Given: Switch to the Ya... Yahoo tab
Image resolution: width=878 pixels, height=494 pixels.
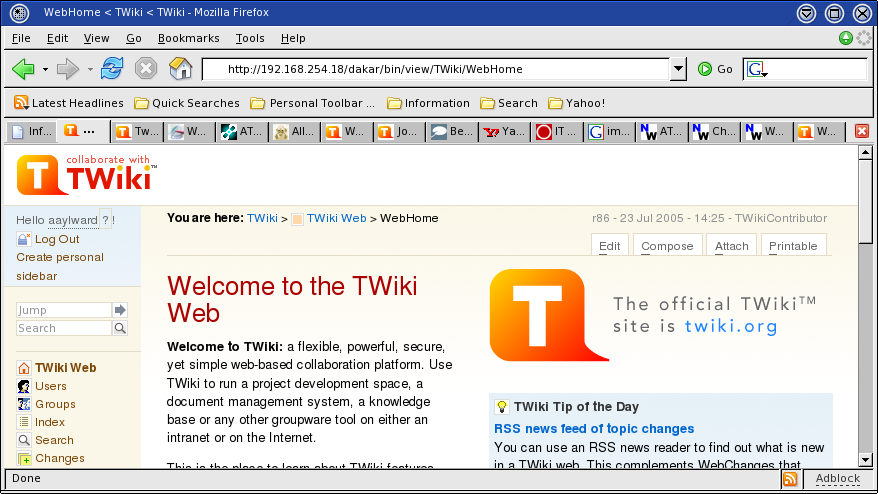Looking at the screenshot, I should pos(505,132).
